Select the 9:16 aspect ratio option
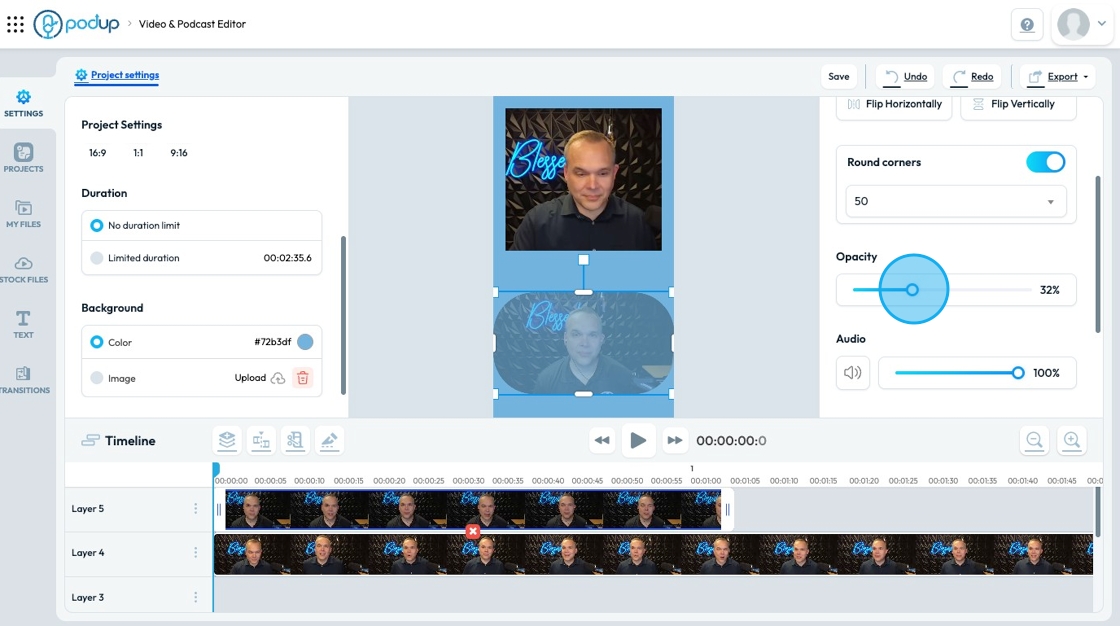The width and height of the screenshot is (1120, 626). (x=179, y=153)
